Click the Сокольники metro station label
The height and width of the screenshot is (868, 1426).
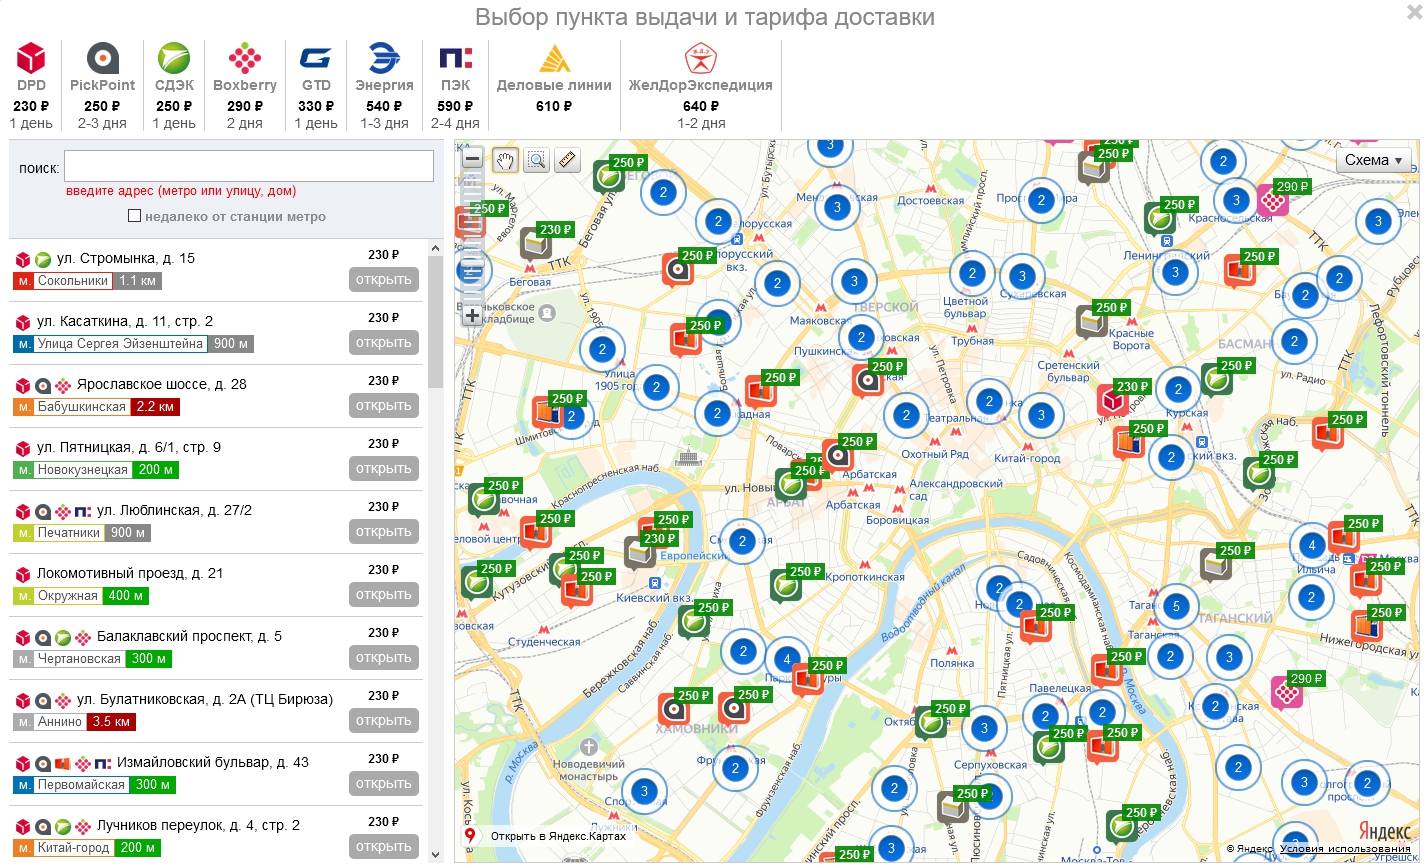point(72,281)
